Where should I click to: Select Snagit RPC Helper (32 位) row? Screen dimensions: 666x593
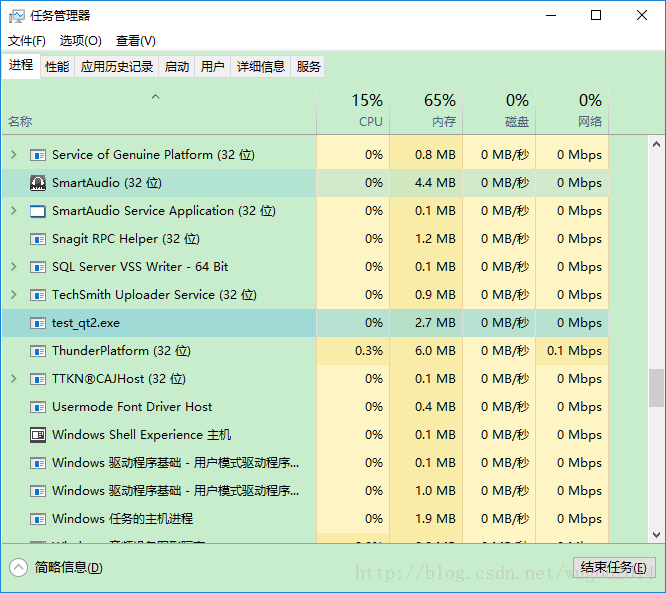pos(305,239)
